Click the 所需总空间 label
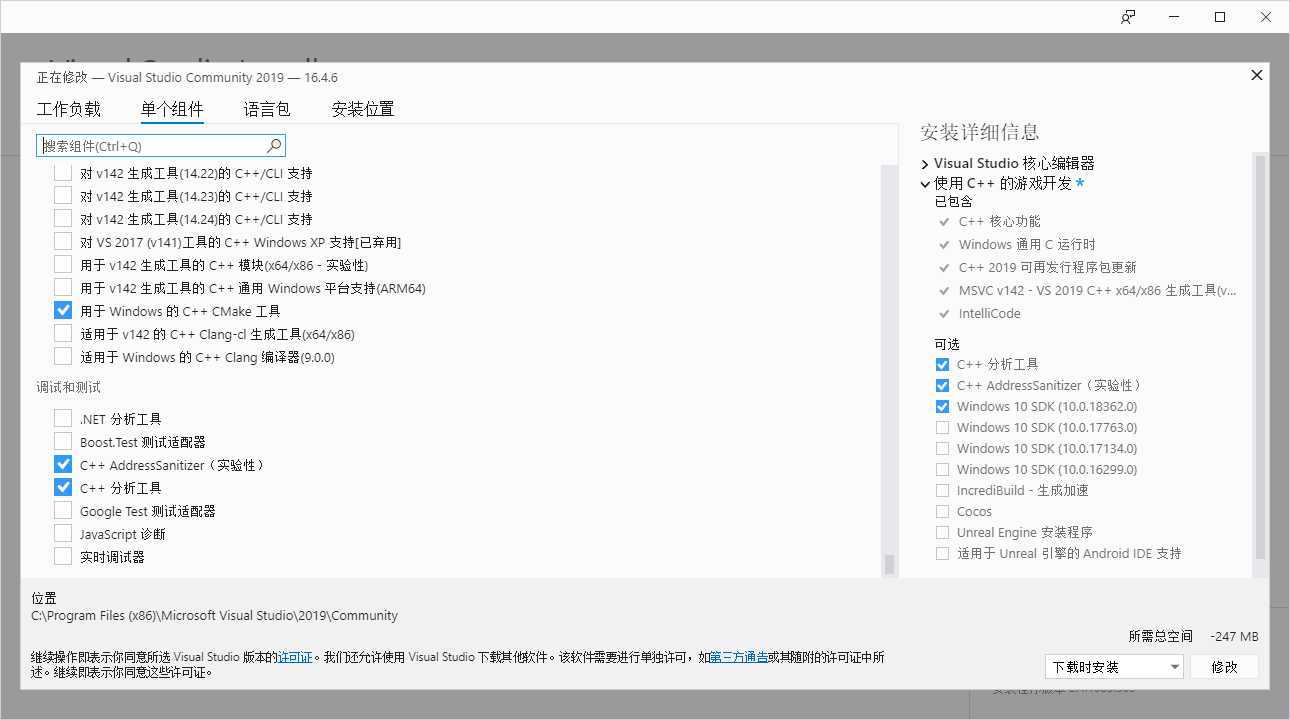This screenshot has height=720, width=1290. tap(1160, 636)
